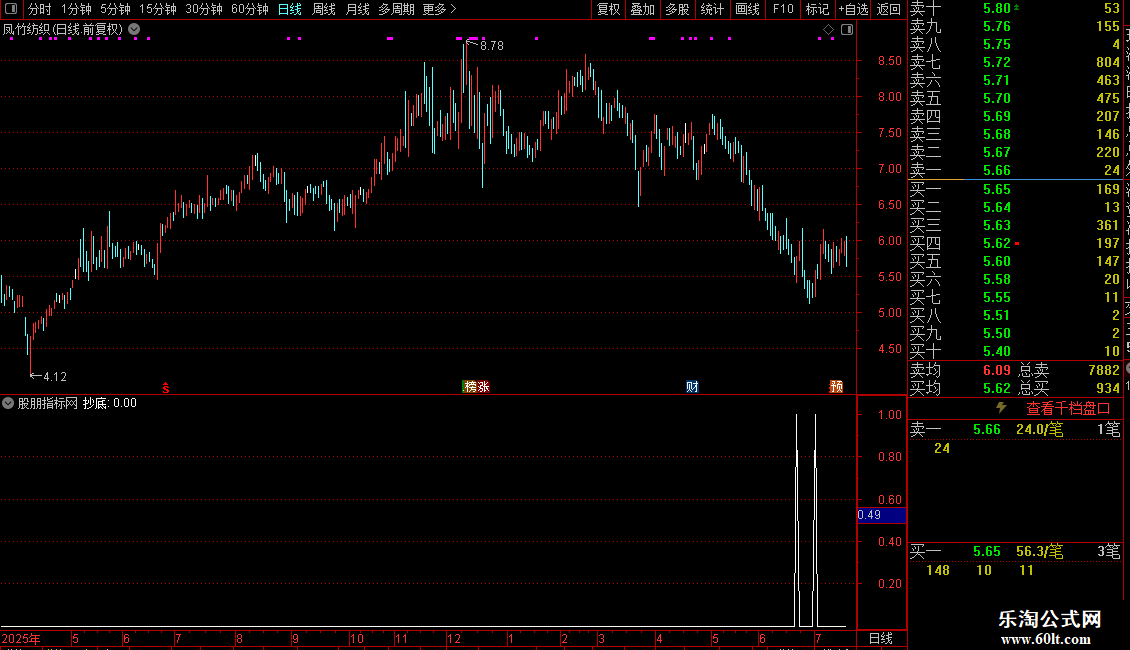
Task: Add stock to watchlist via +自选
Action: 854,9
